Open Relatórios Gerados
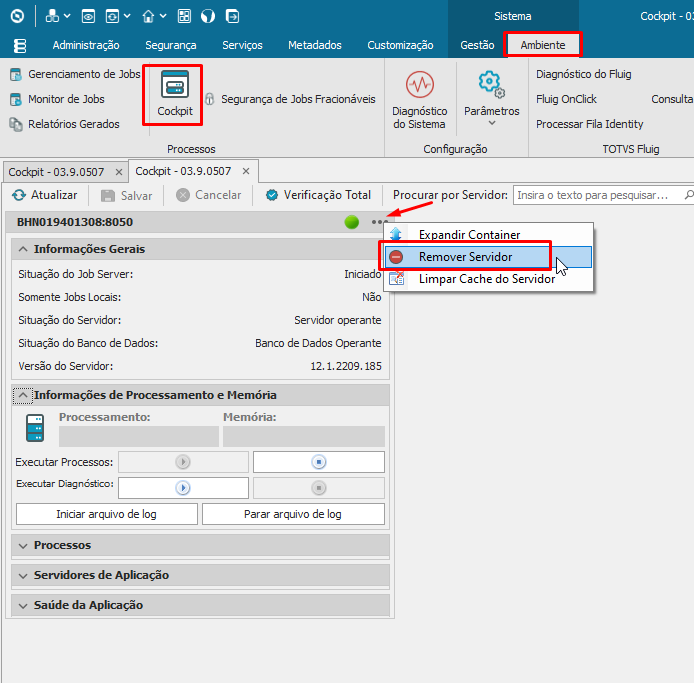 pos(64,124)
